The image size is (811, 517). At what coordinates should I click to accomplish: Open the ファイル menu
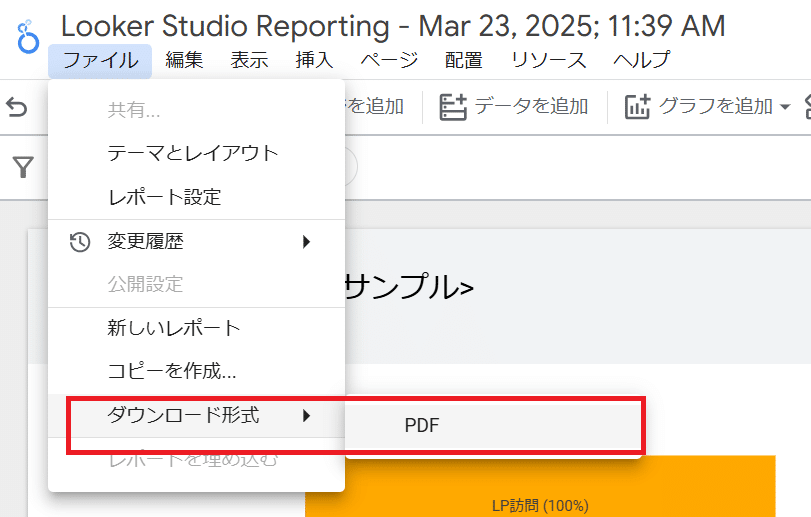[100, 60]
